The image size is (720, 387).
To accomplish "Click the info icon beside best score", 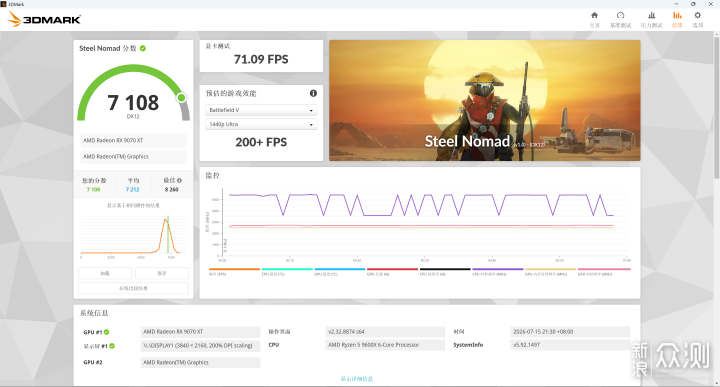I will coord(180,180).
